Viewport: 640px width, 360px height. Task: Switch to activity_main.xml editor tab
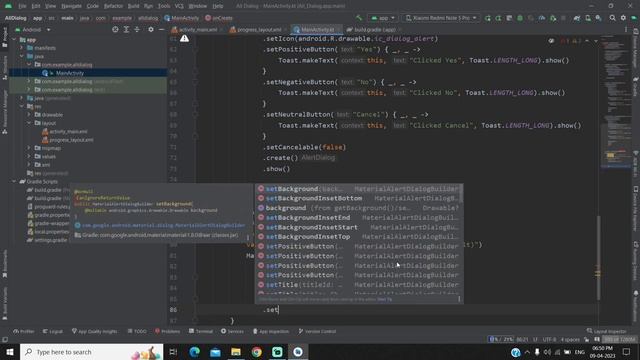tap(197, 29)
